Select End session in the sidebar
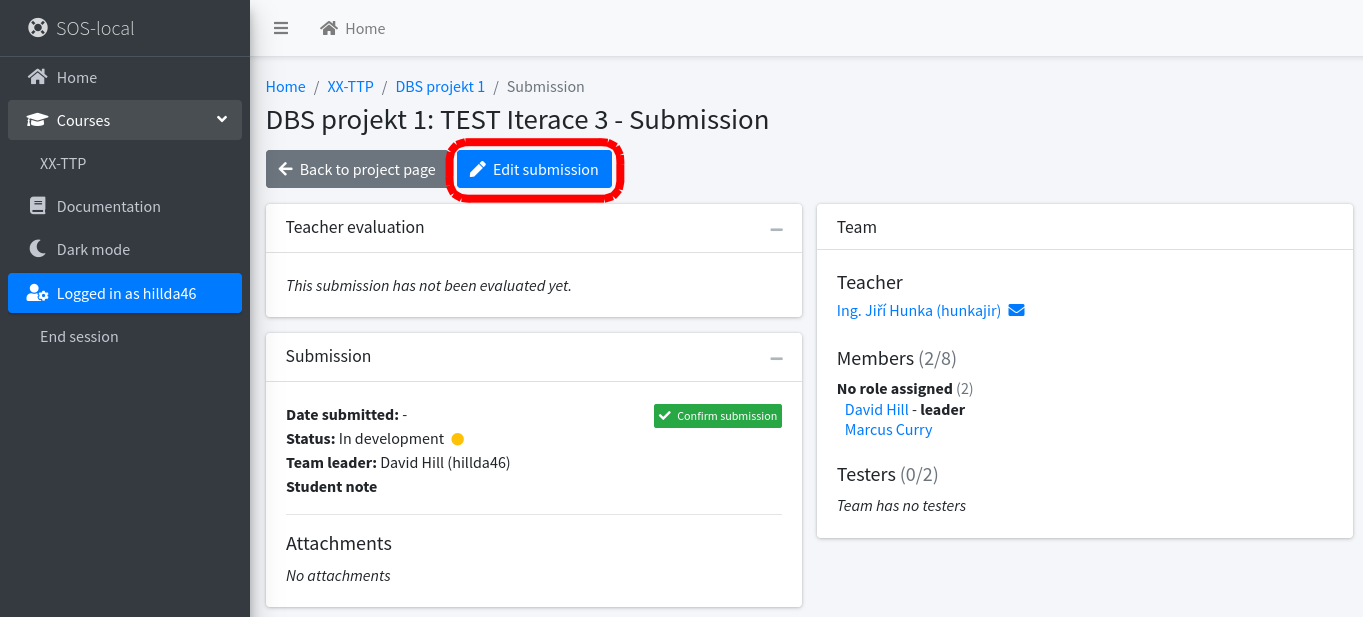The width and height of the screenshot is (1363, 617). pos(125,336)
